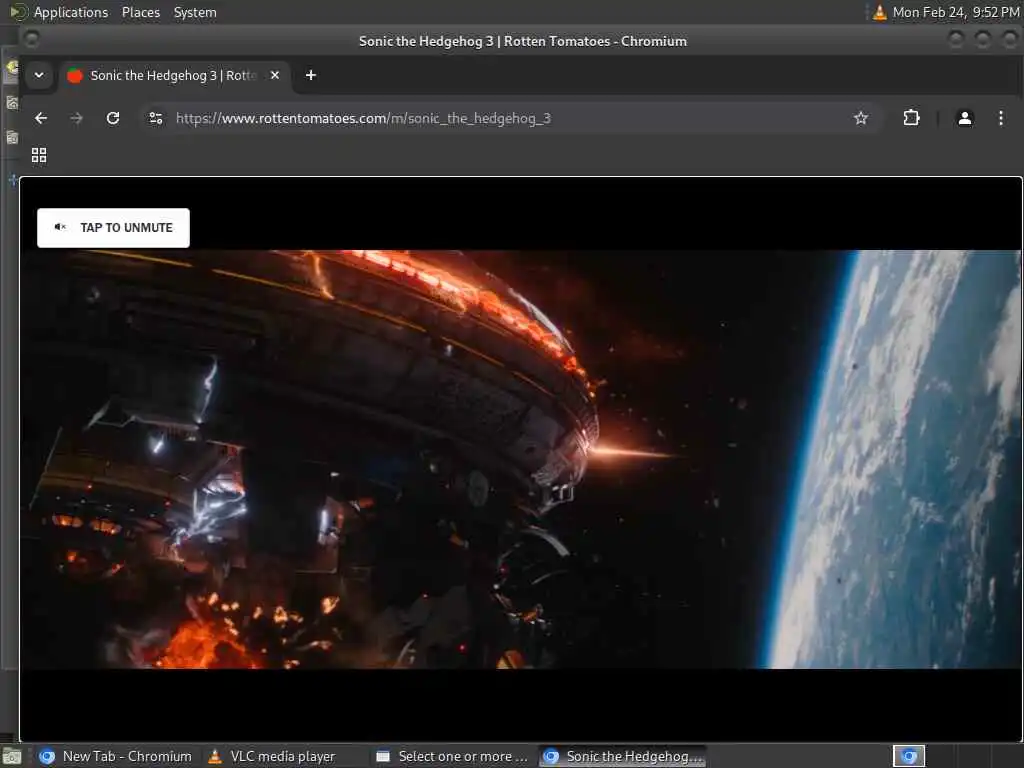
Task: Click the forward navigation arrow
Action: [76, 118]
